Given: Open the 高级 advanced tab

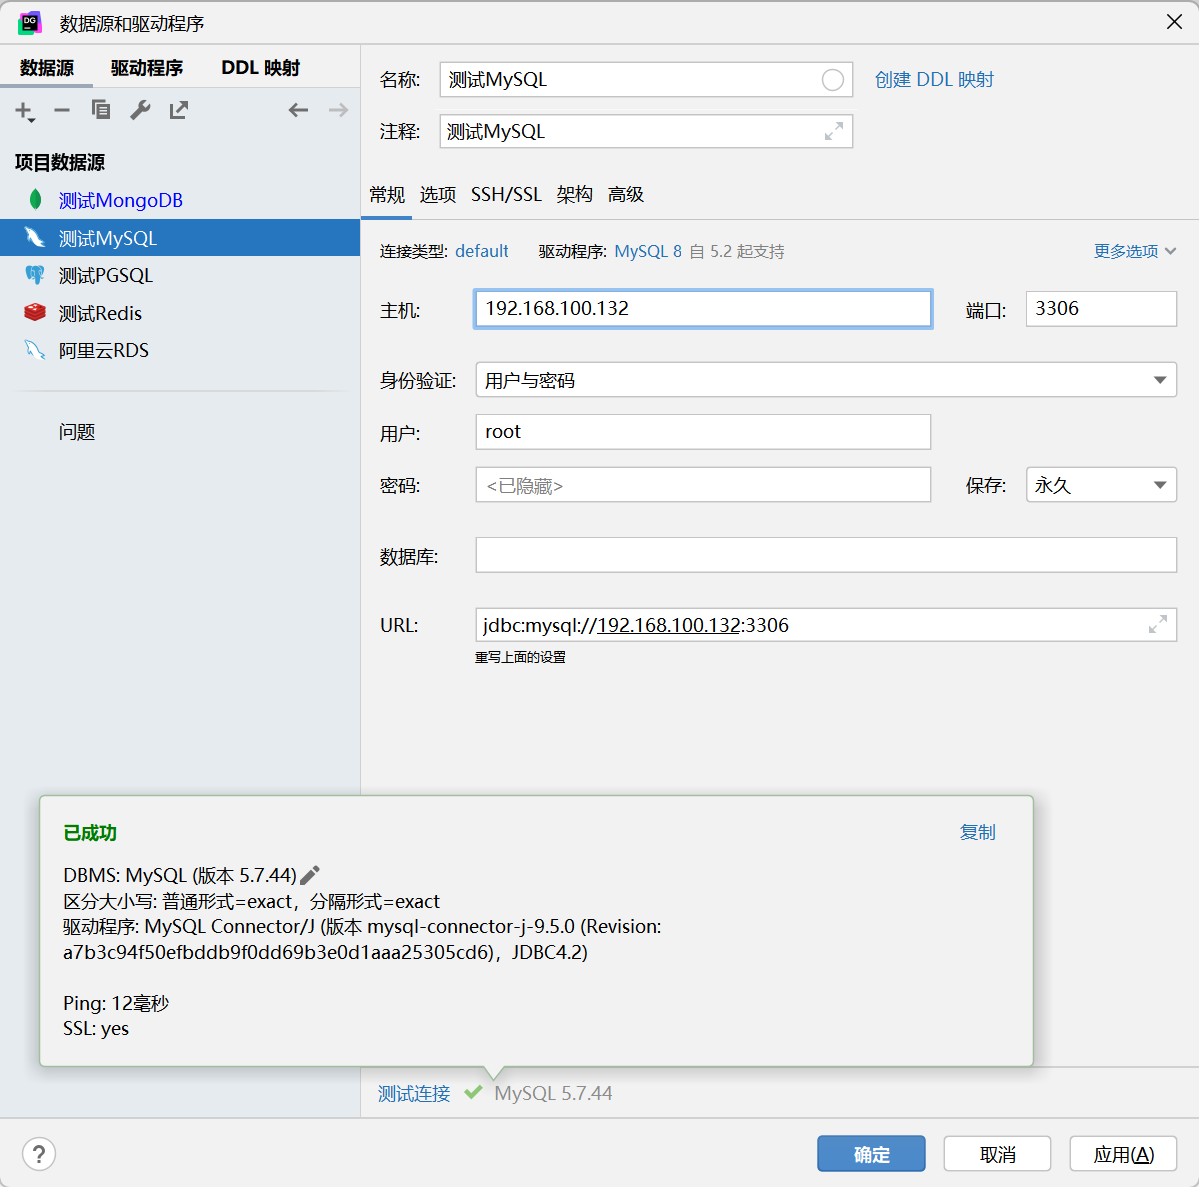Looking at the screenshot, I should pos(625,195).
